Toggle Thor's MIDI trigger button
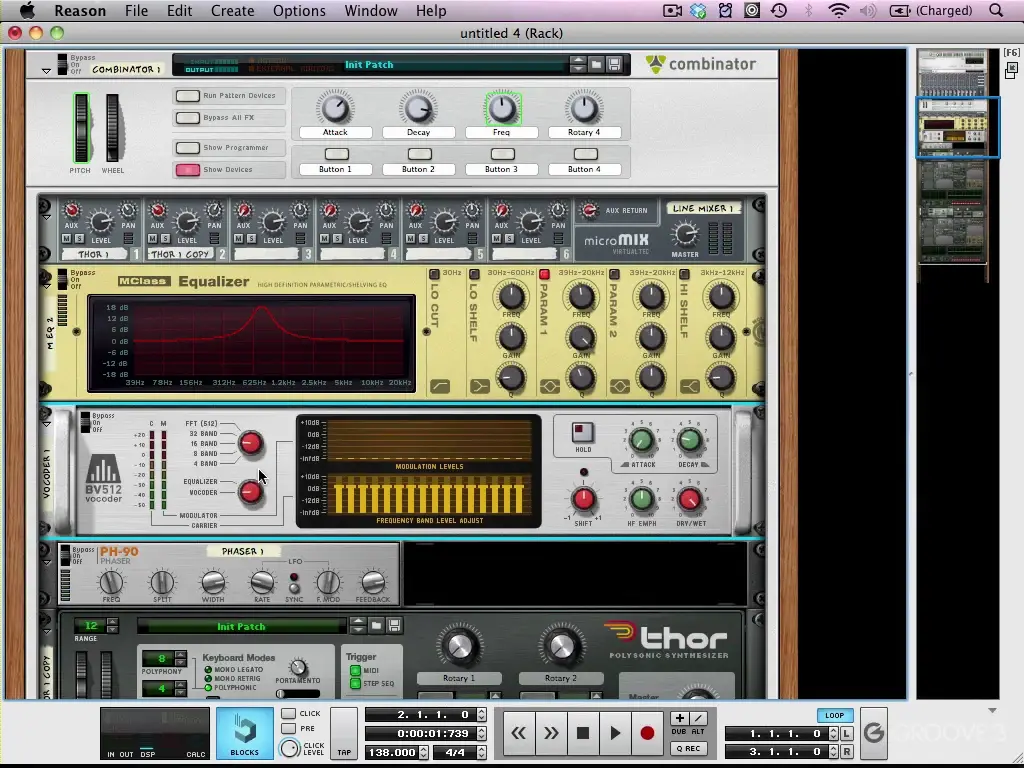The image size is (1024, 768). 355,671
